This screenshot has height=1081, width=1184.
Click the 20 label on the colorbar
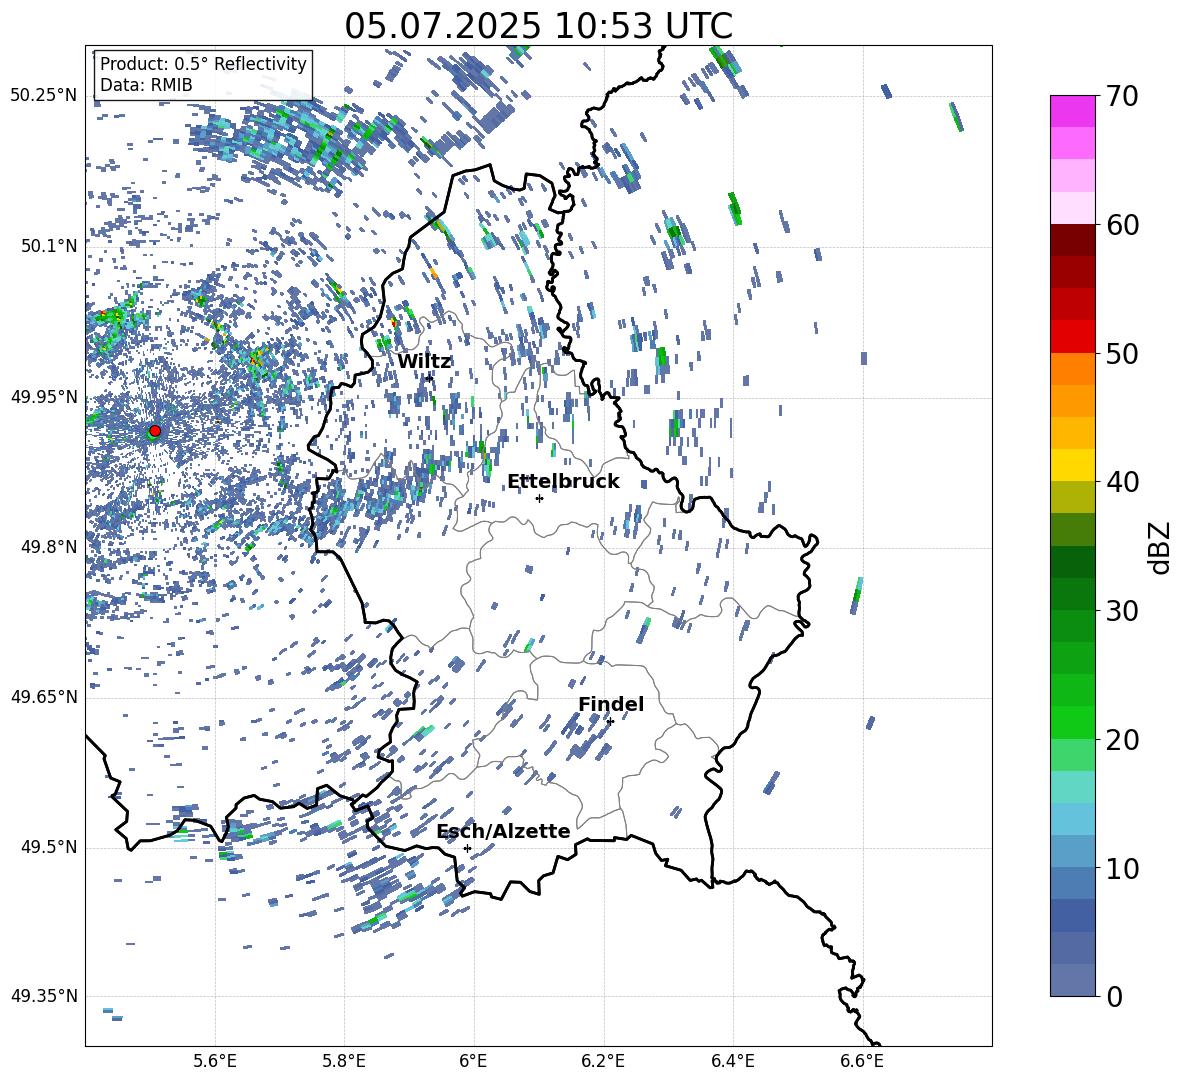(1122, 739)
